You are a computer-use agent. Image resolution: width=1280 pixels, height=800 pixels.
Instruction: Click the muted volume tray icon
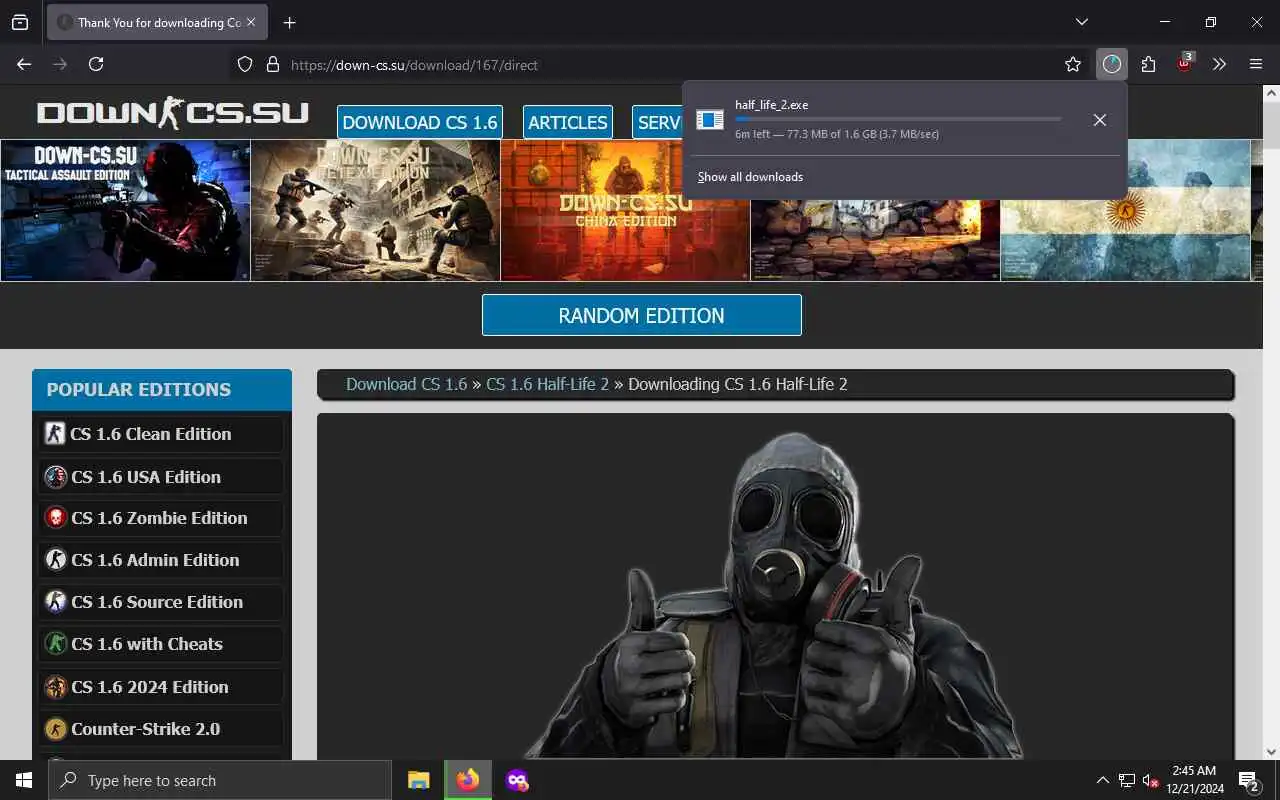[x=1151, y=780]
